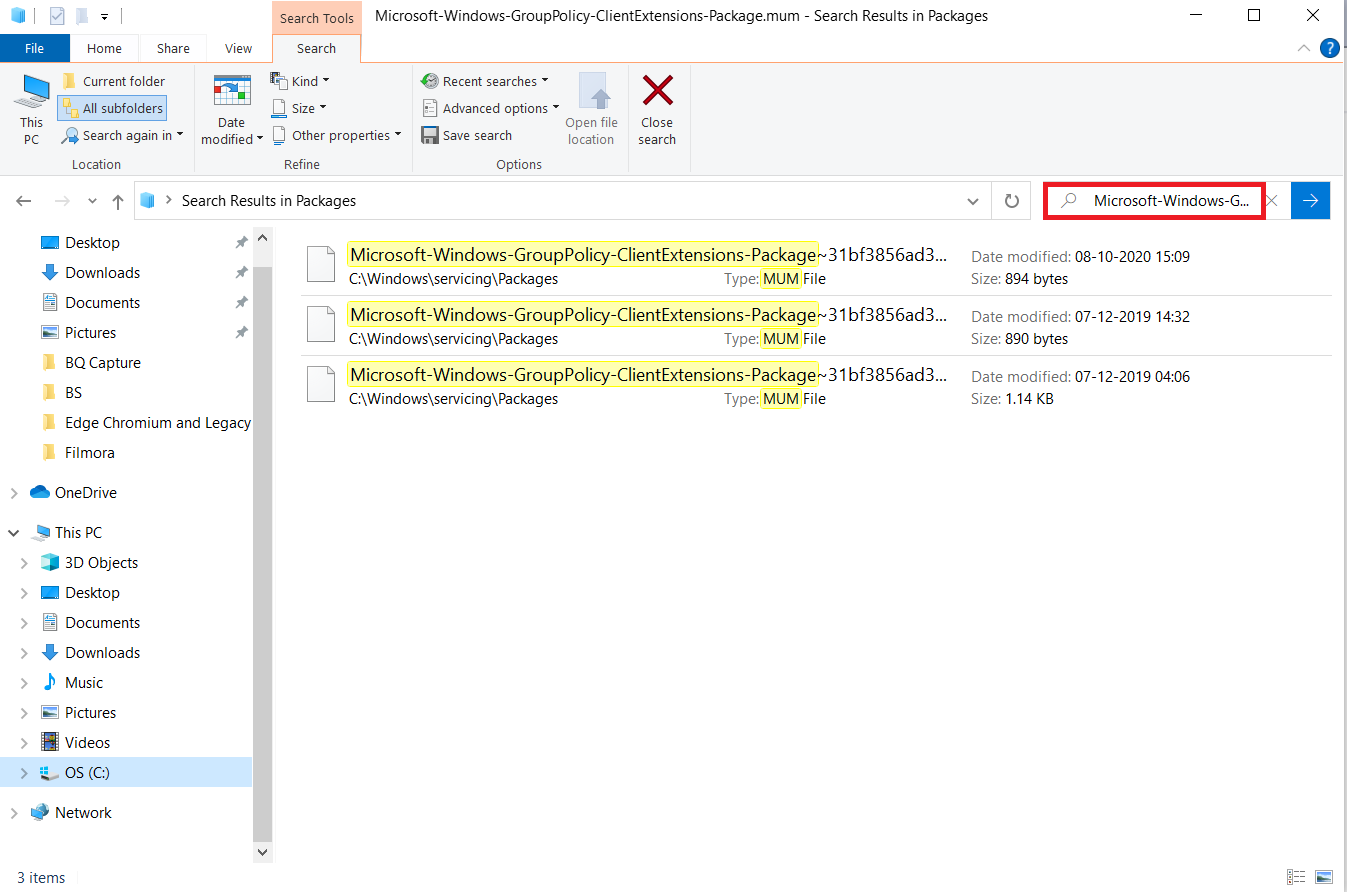Open the recent locations dropdown arrow
This screenshot has width=1347, height=892.
pos(92,201)
